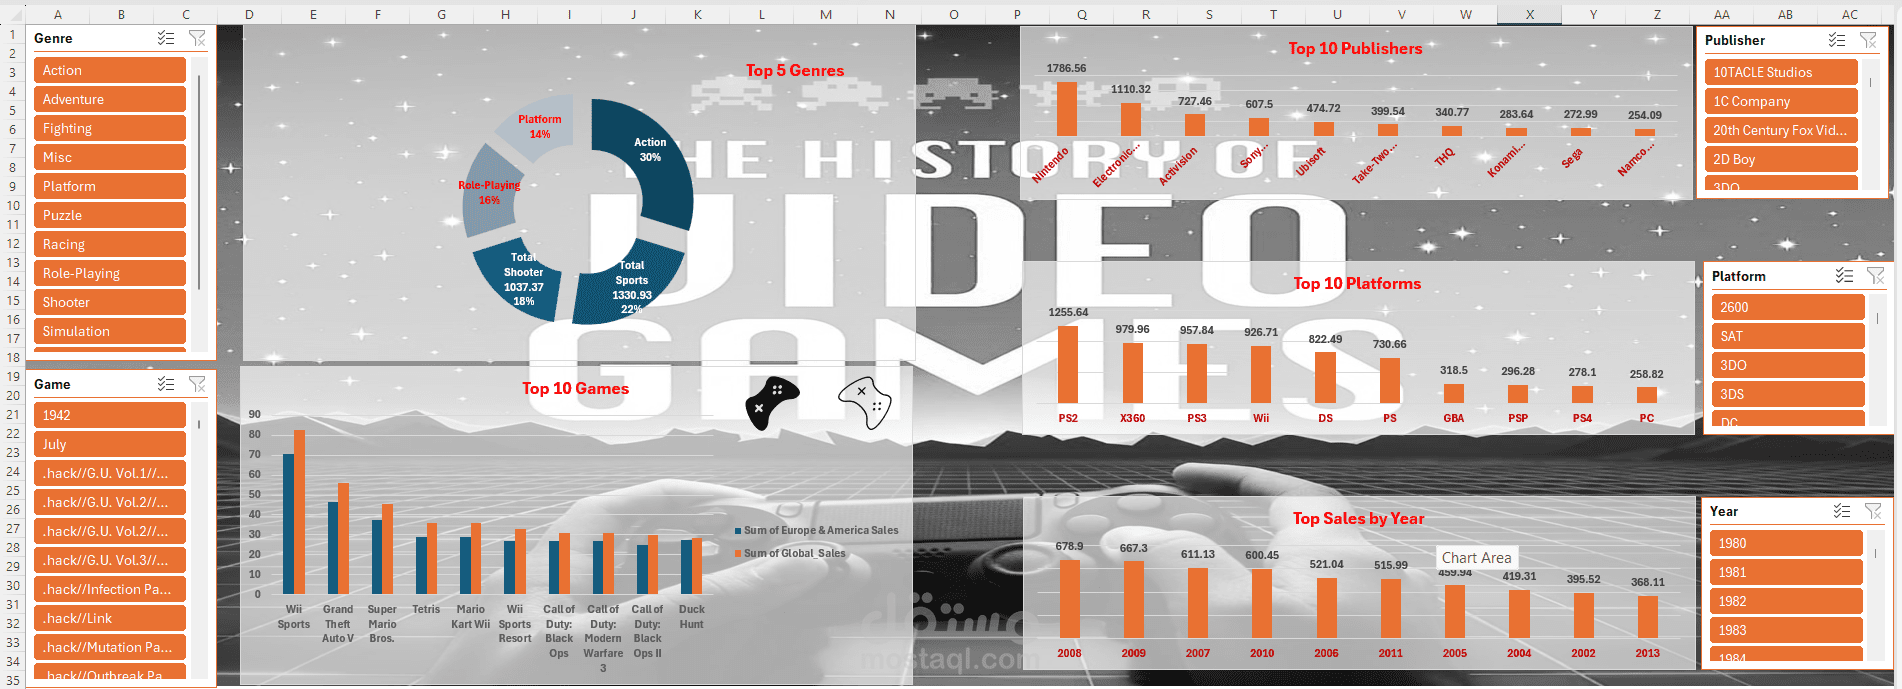
Task: Click Top 5 Genres chart title
Action: [795, 70]
